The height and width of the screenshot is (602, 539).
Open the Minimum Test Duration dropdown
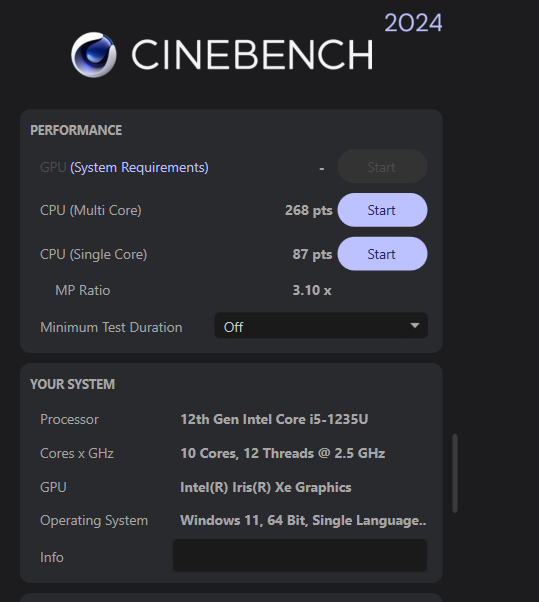click(x=321, y=326)
